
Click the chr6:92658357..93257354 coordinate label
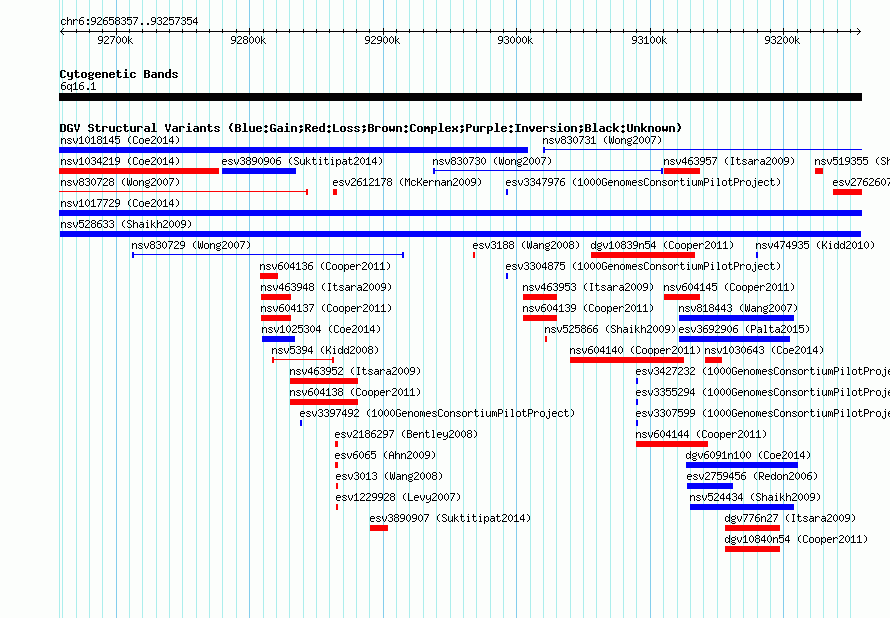tap(129, 21)
